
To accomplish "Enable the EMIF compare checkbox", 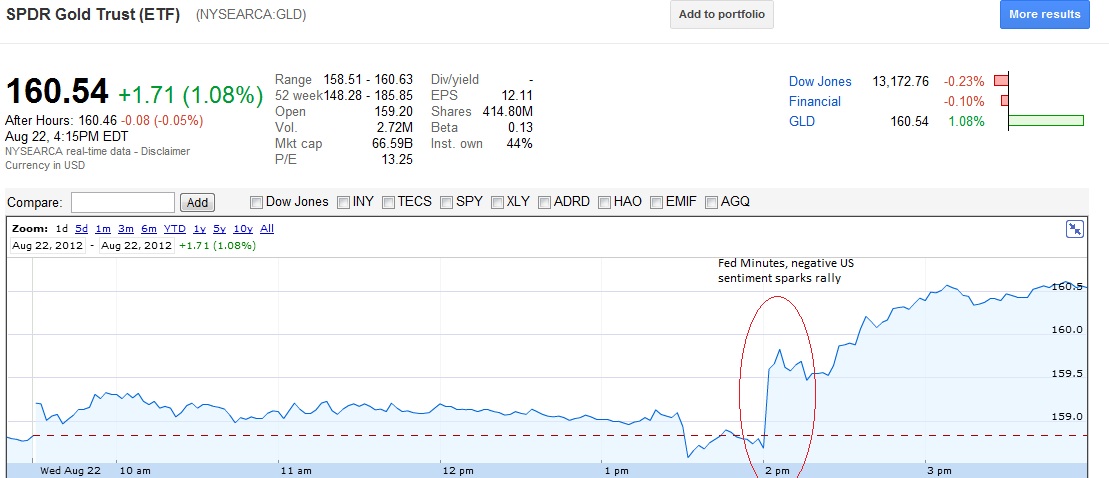I will (x=656, y=202).
